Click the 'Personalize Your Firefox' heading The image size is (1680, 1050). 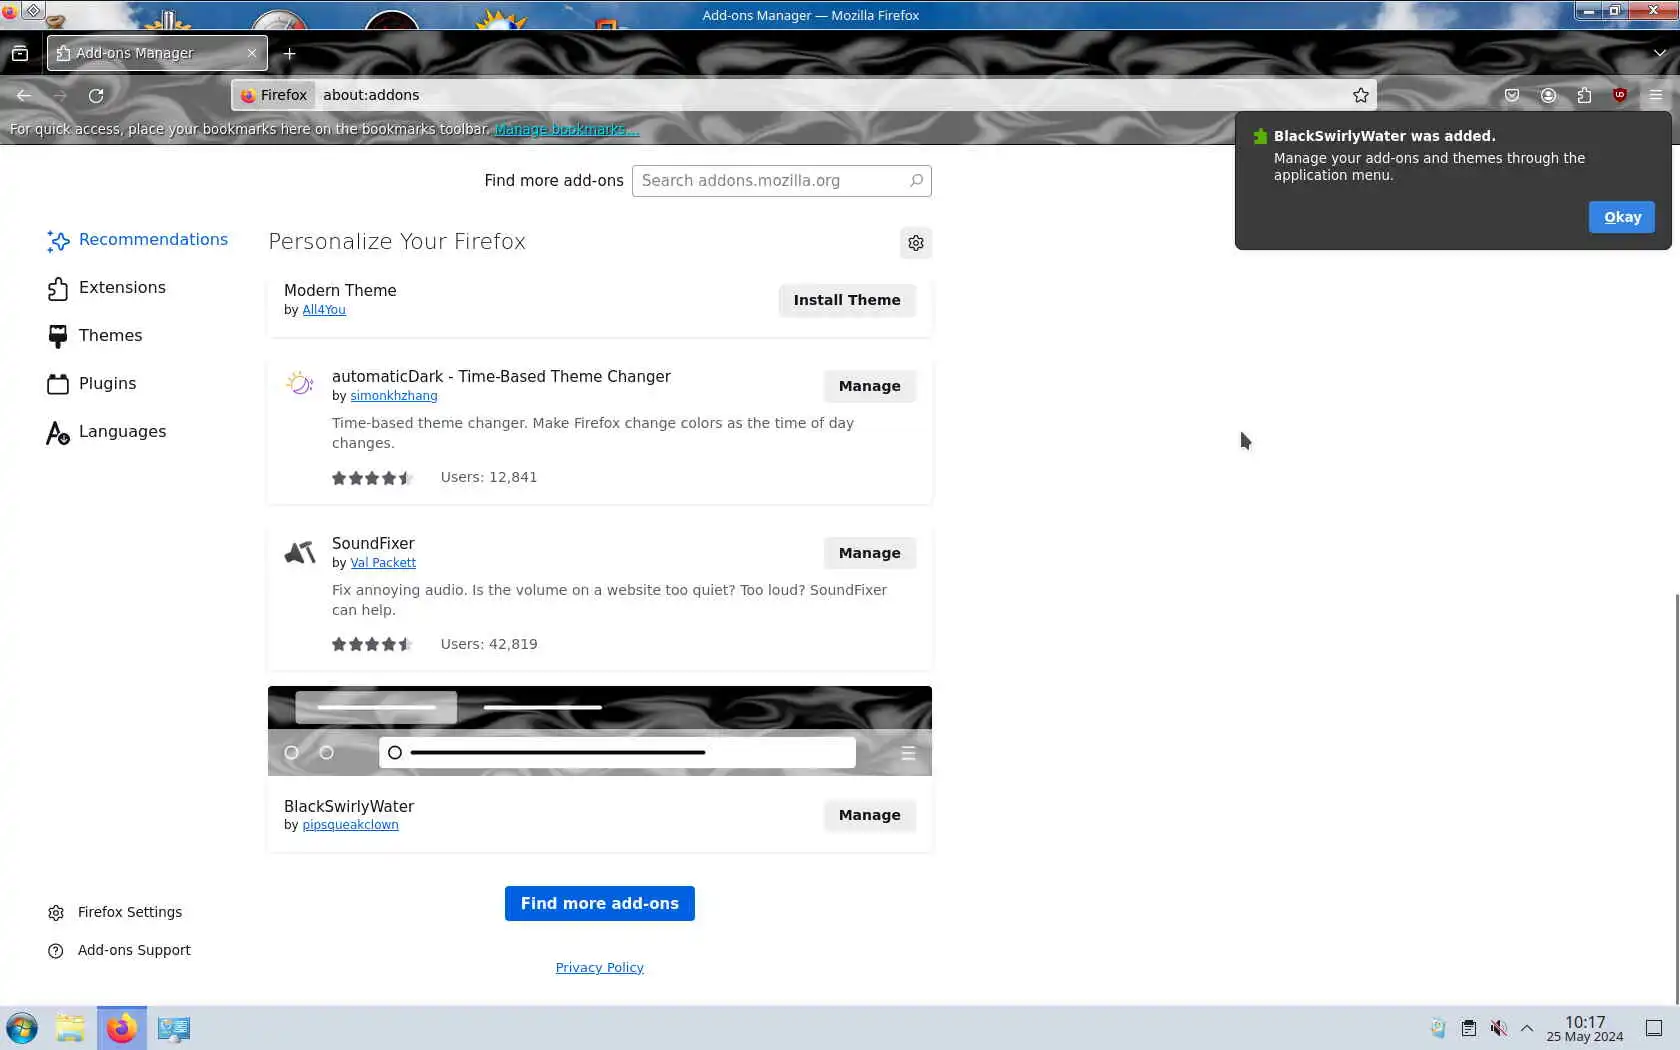[397, 242]
